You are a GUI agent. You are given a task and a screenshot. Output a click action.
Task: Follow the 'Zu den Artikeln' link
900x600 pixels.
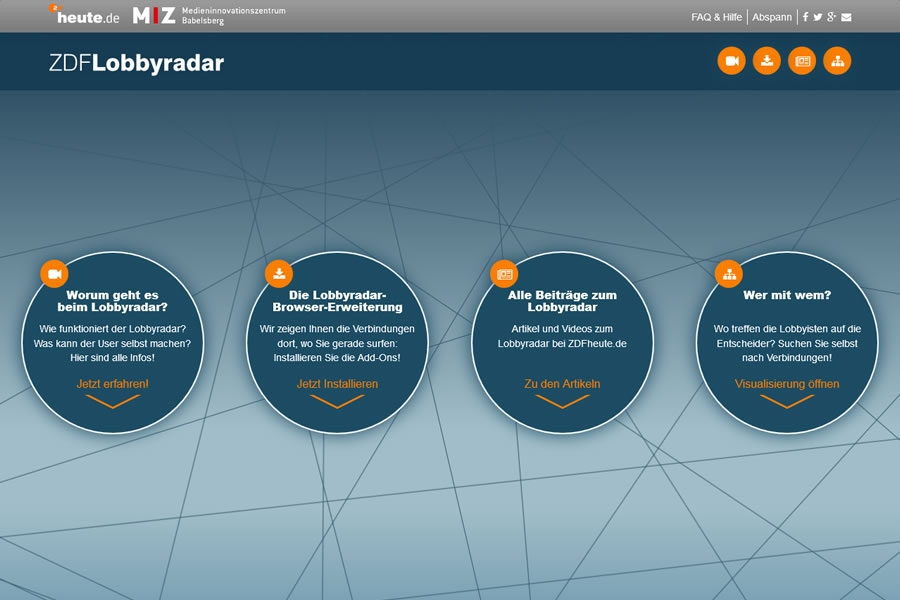point(562,384)
